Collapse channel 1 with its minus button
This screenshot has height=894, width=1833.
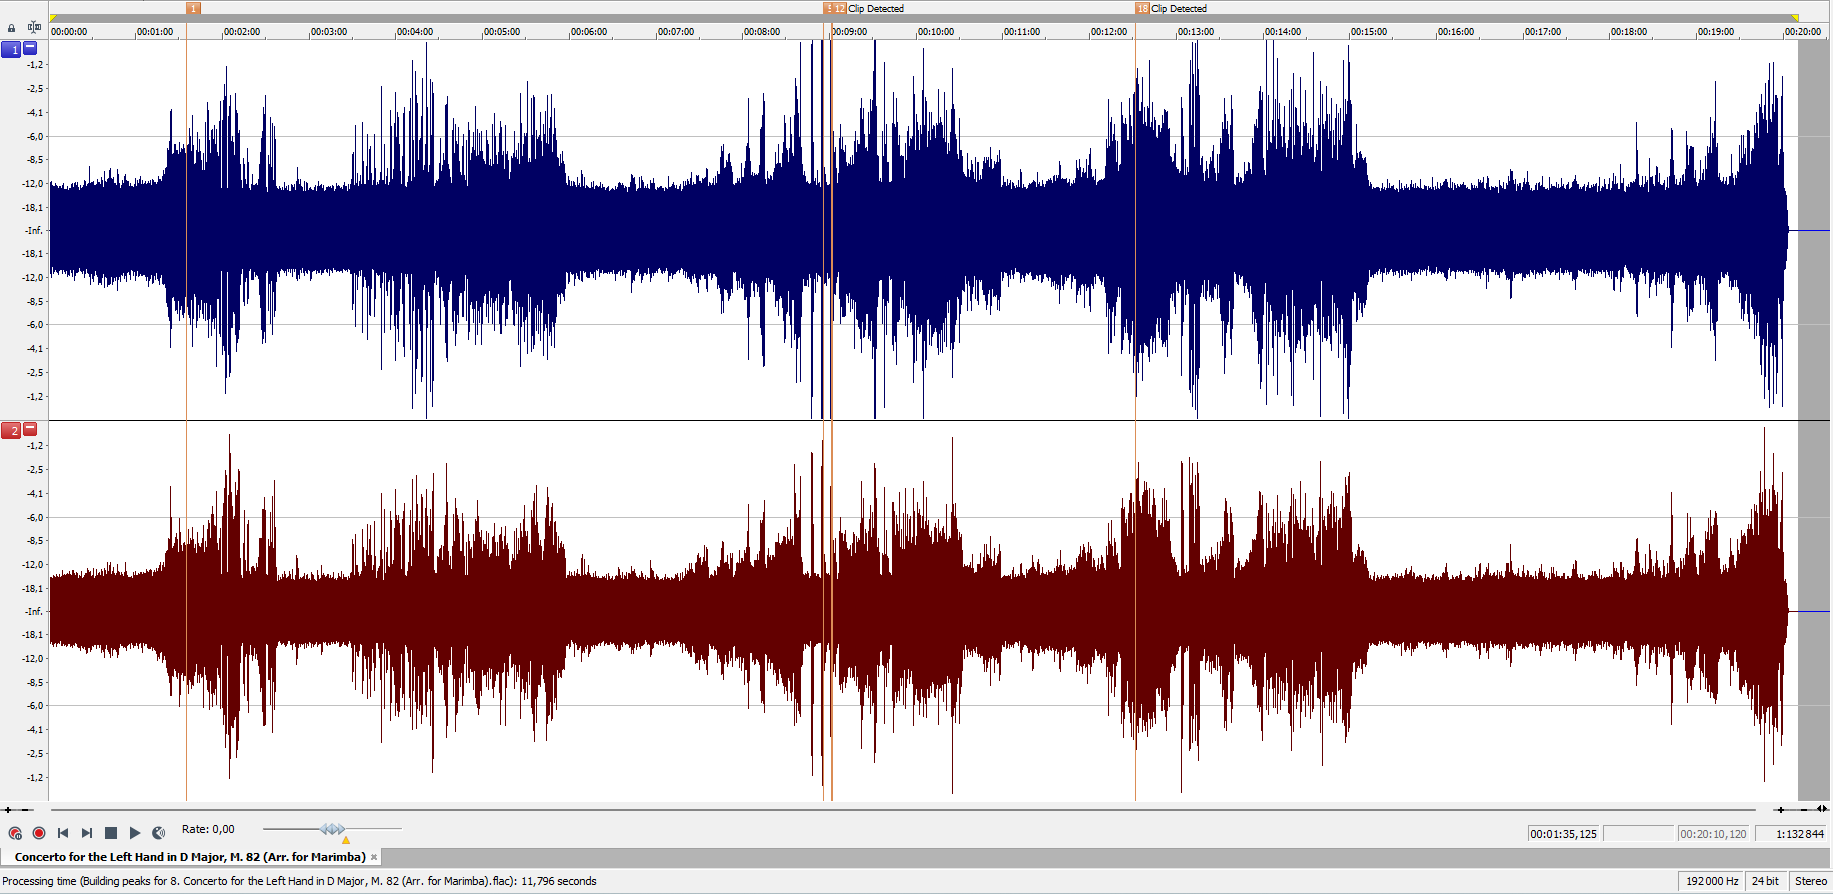pyautogui.click(x=30, y=48)
